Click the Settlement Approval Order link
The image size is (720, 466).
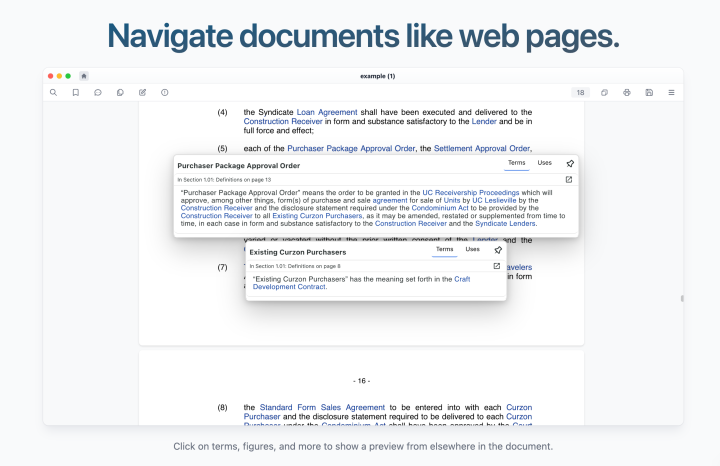pyautogui.click(x=482, y=148)
